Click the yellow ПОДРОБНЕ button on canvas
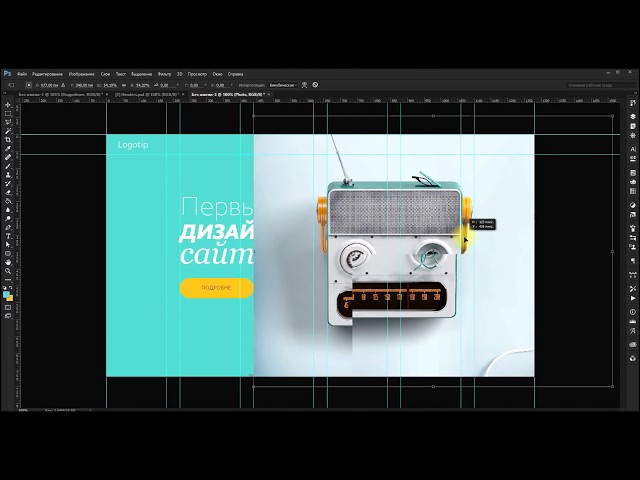This screenshot has width=640, height=480. (x=216, y=288)
